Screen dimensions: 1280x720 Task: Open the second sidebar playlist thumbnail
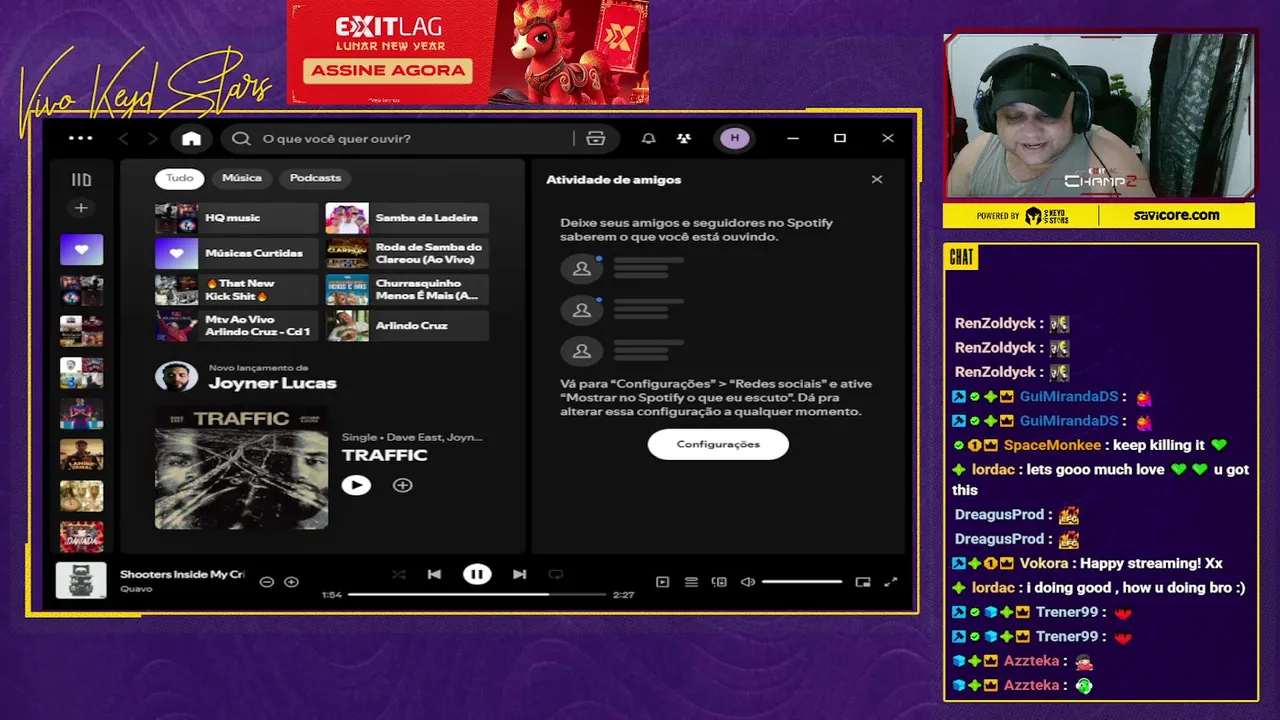[81, 290]
